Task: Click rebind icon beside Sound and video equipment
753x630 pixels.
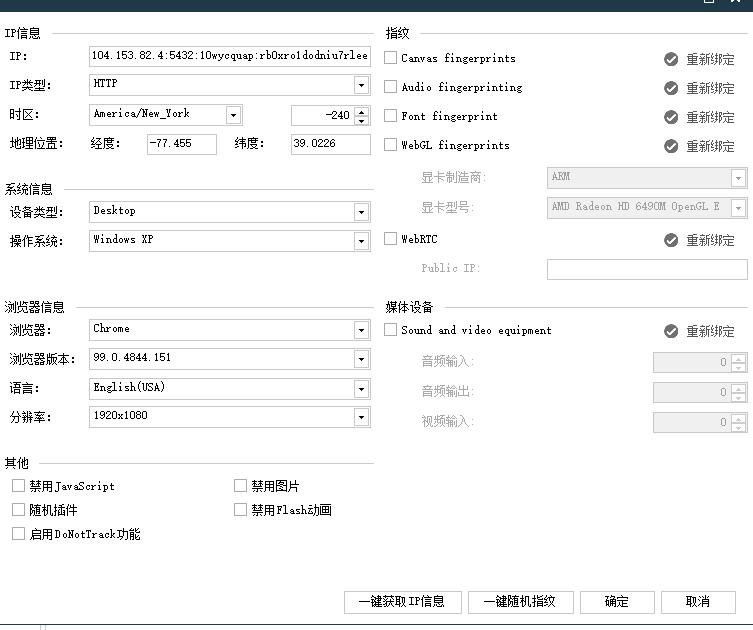Action: 670,331
